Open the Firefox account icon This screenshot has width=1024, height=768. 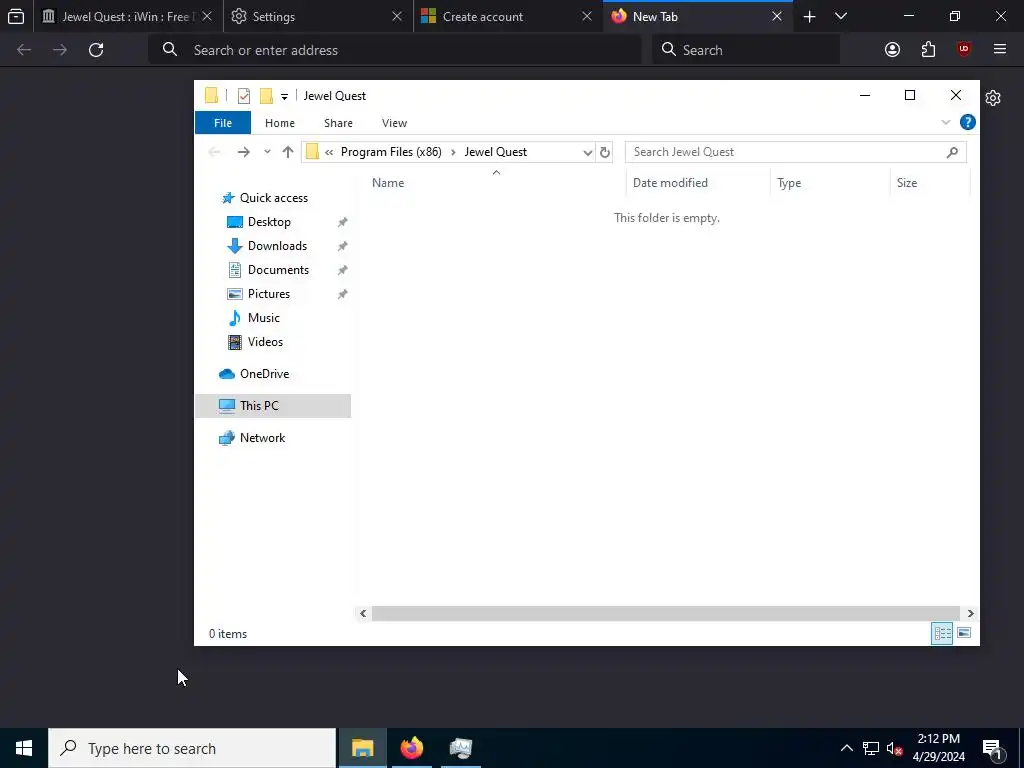pos(892,50)
